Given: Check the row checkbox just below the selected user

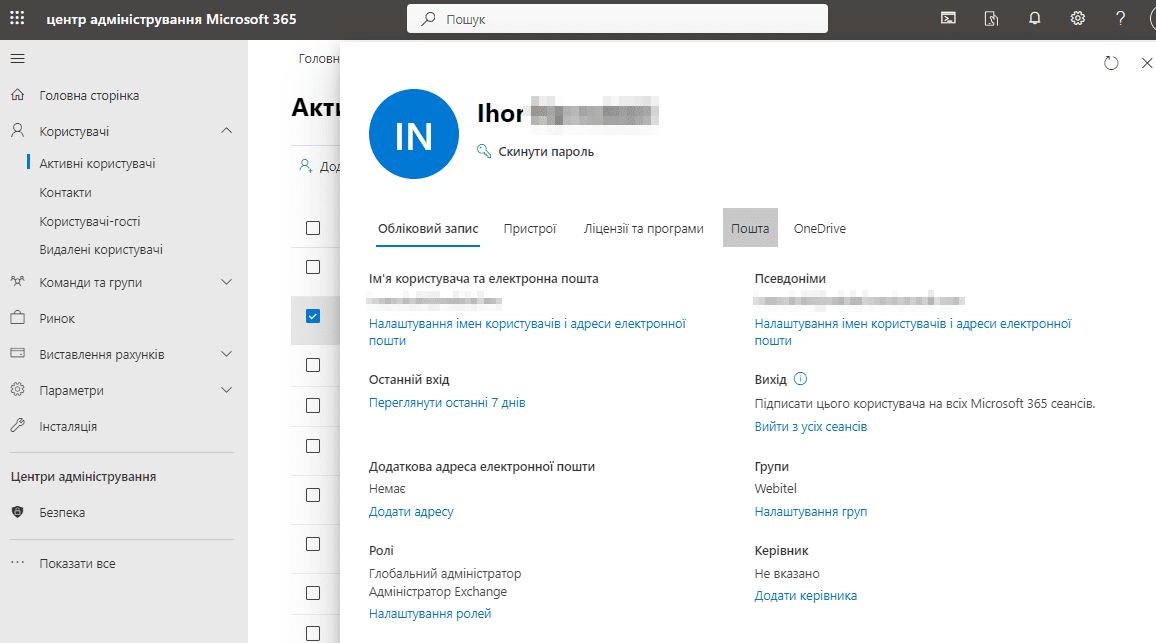Looking at the screenshot, I should [313, 365].
